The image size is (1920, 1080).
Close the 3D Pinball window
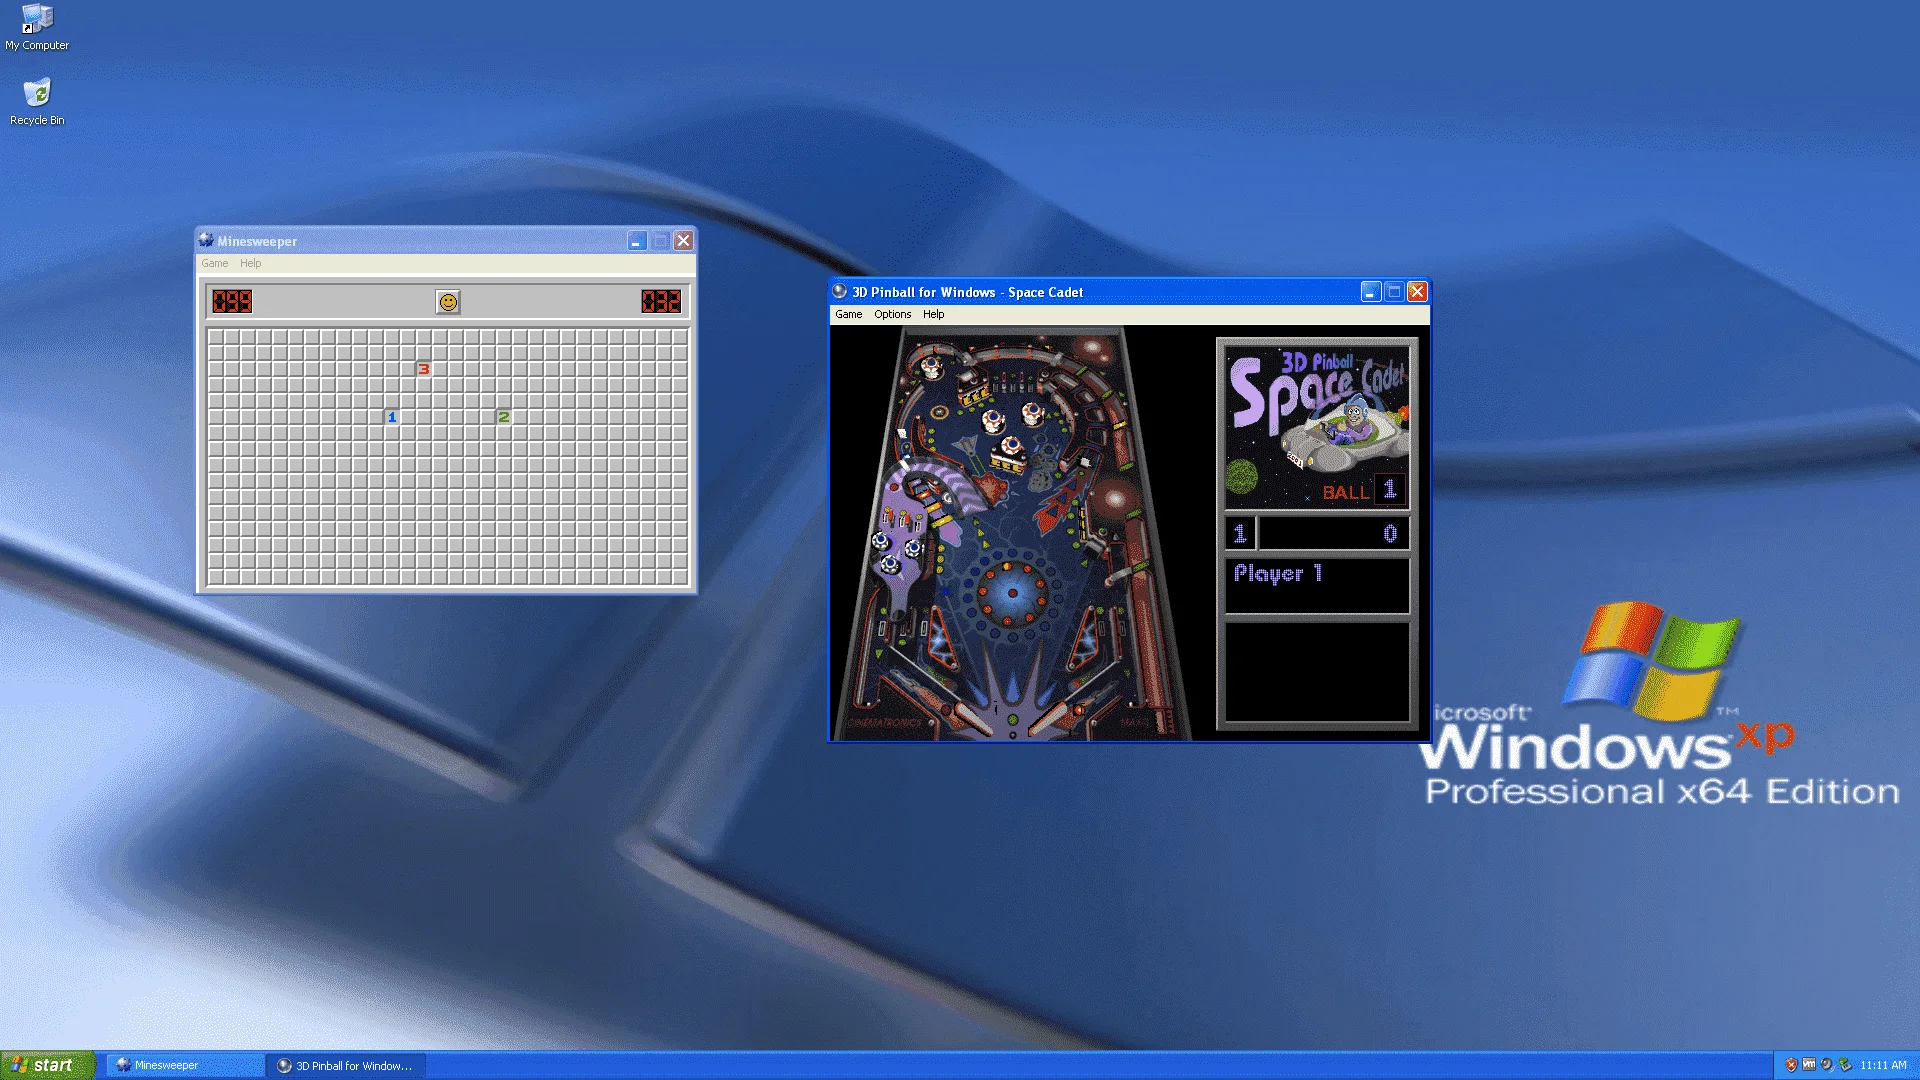click(1417, 292)
